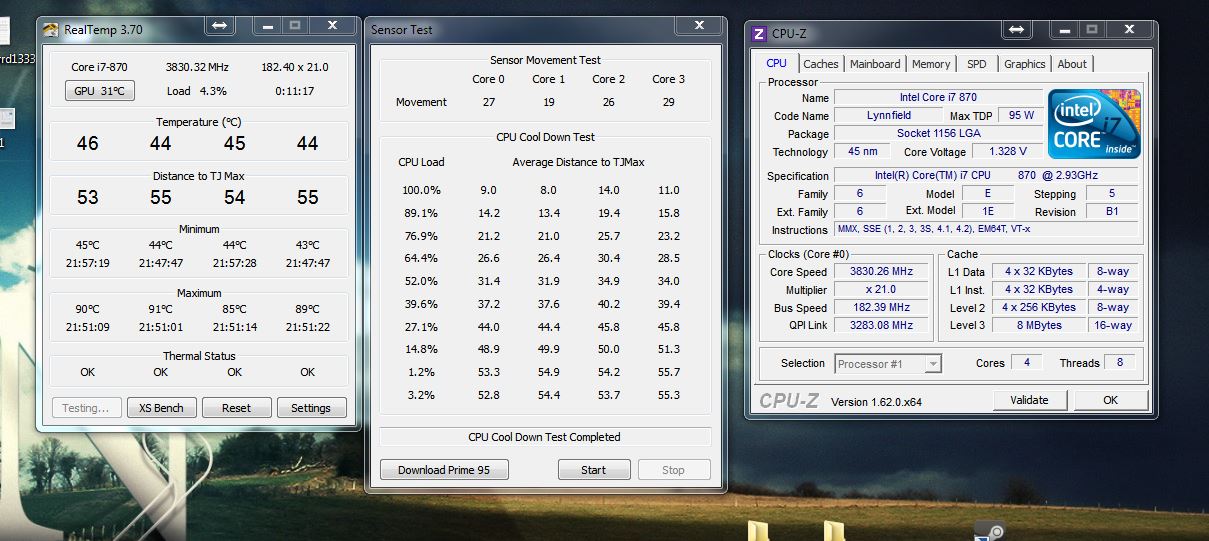Click the 52.0% CPU Load row in Sensor Test
Viewport: 1209px width, 541px height.
tap(545, 281)
